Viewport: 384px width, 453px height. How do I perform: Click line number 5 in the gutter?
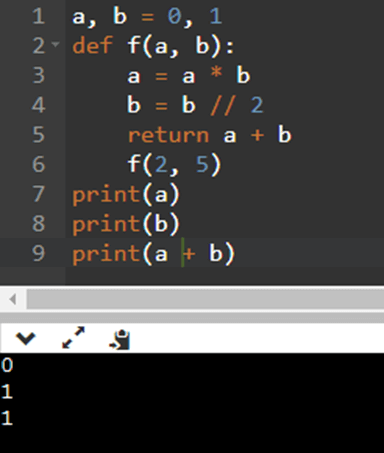38,135
